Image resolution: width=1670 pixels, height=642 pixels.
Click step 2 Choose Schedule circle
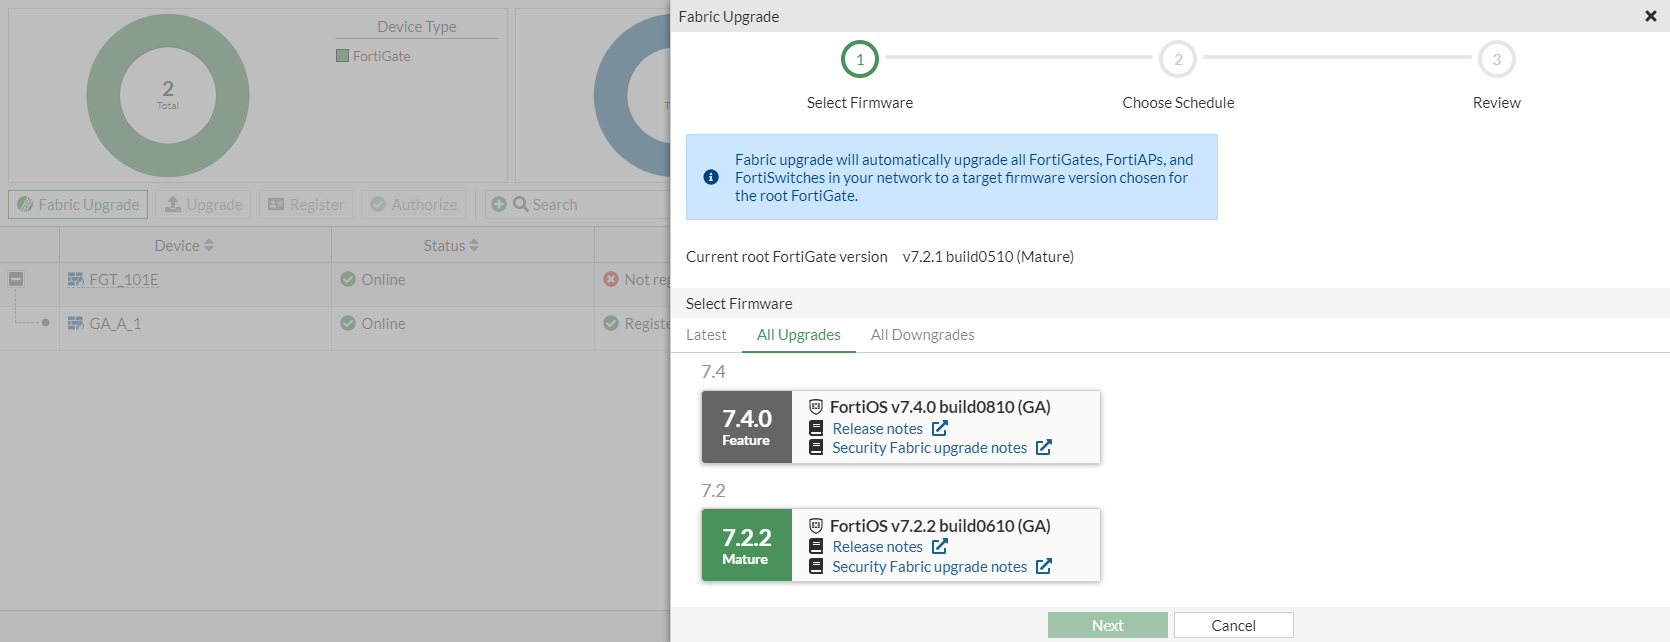click(1178, 59)
